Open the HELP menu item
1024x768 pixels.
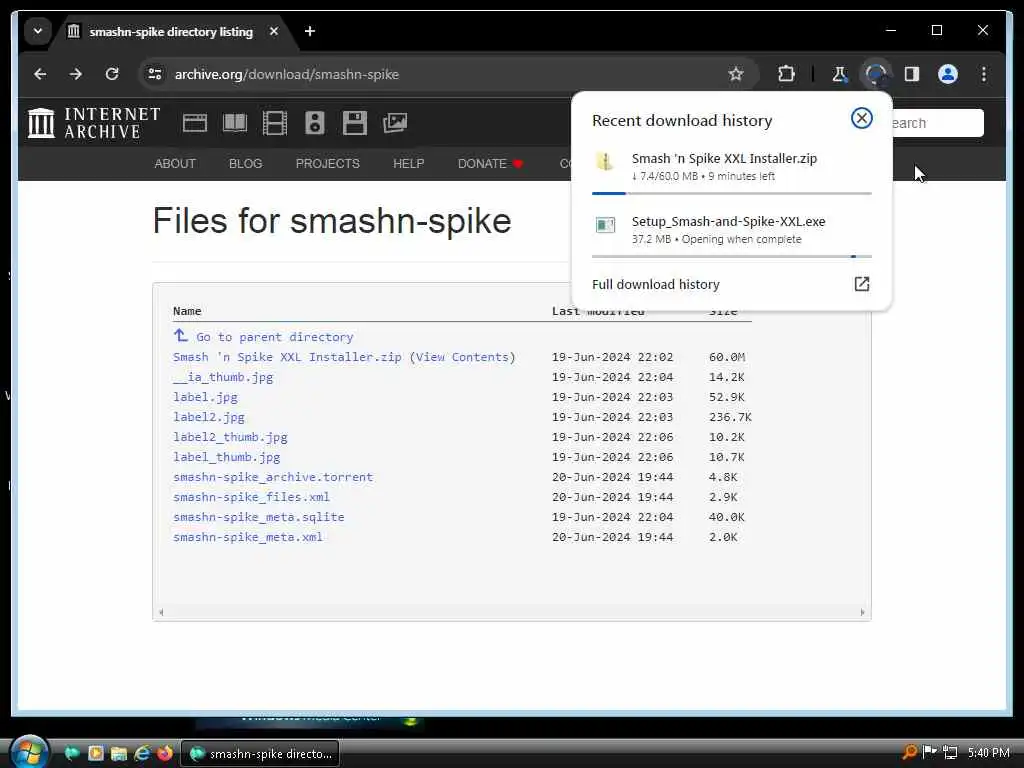coord(409,163)
